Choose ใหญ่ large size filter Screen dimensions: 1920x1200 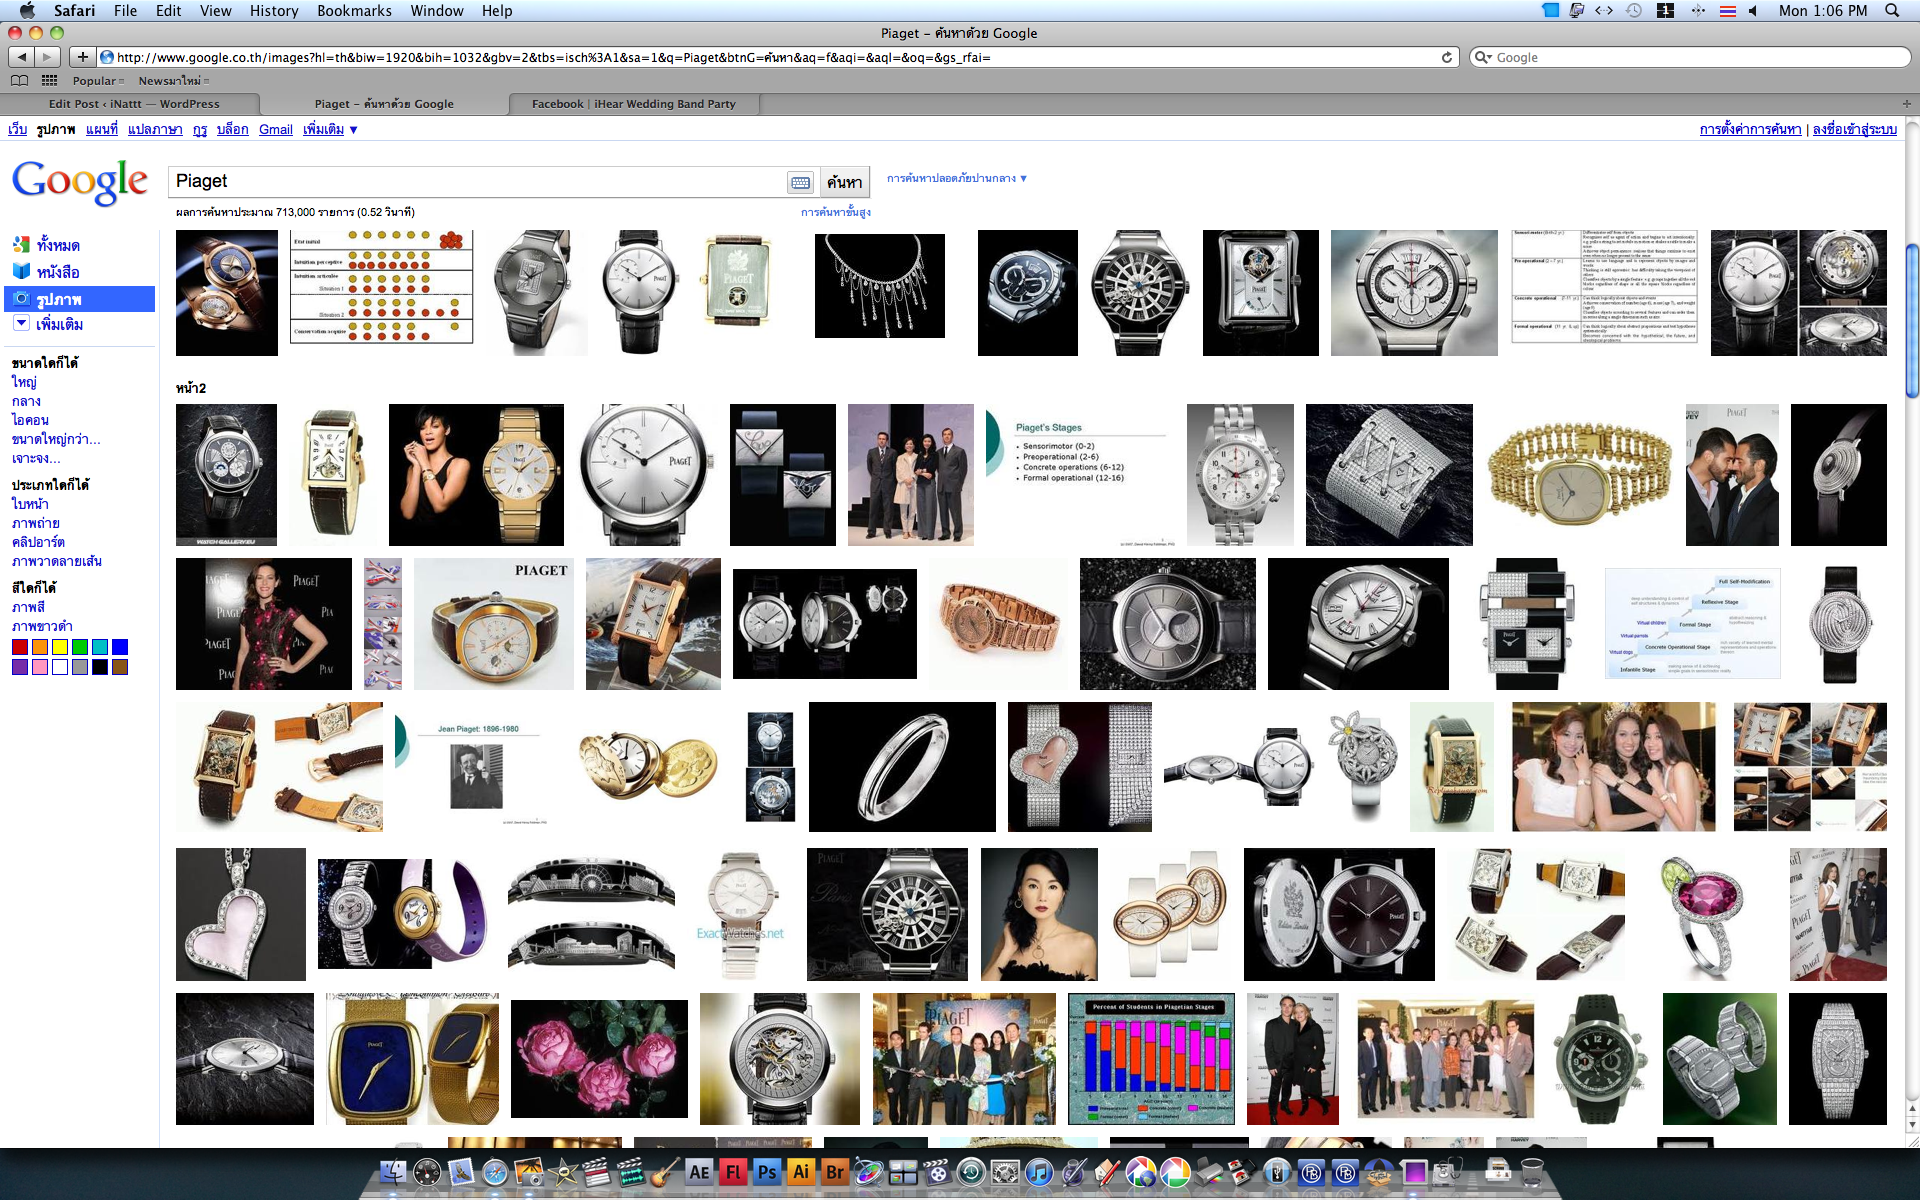coord(24,382)
